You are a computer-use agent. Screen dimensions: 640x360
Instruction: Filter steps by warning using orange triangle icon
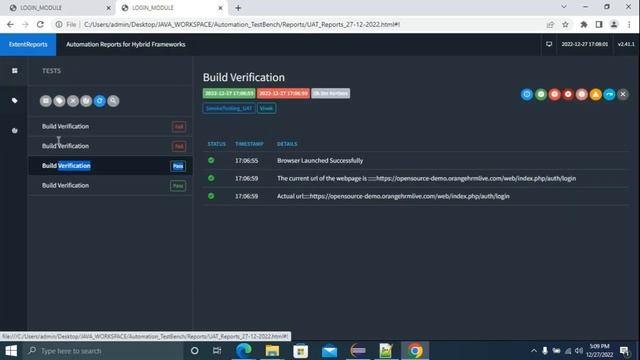coord(596,94)
